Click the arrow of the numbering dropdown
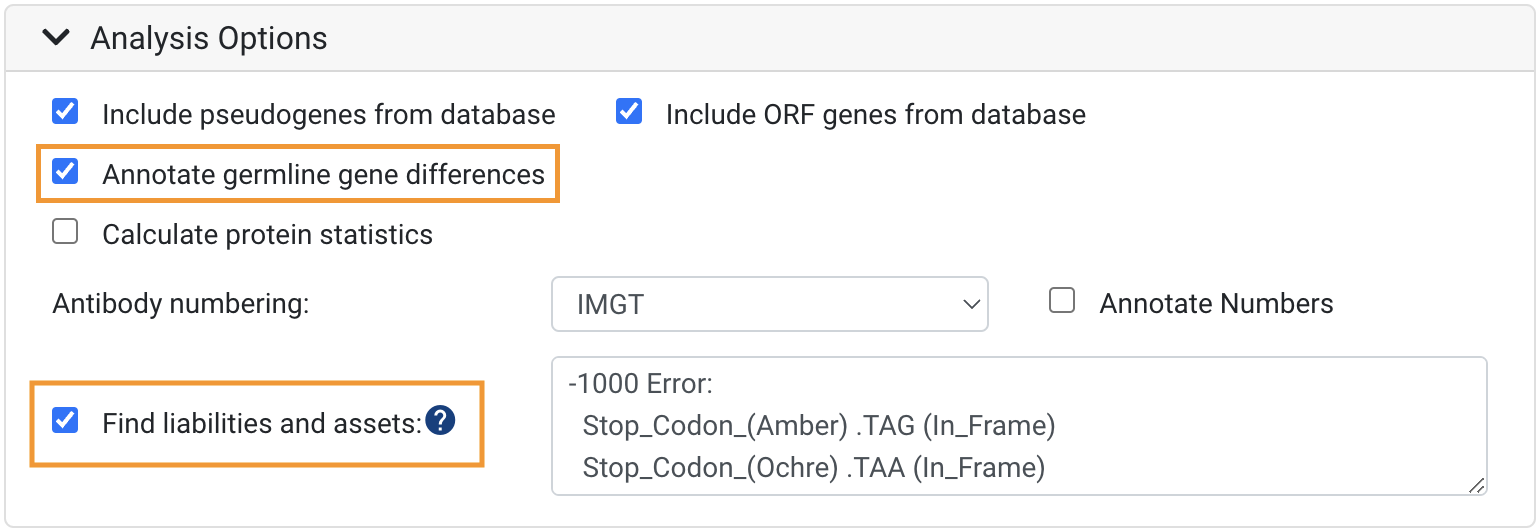 point(969,304)
